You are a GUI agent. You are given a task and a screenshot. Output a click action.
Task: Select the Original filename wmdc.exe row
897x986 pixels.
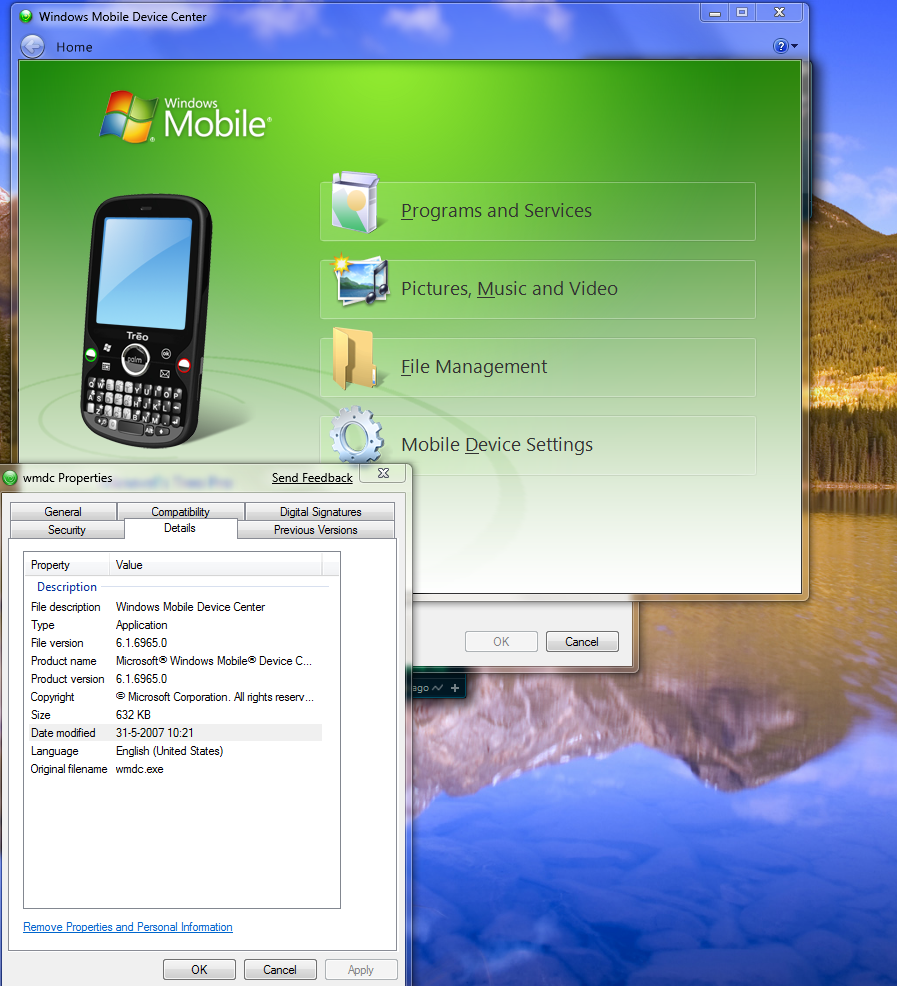pos(176,769)
